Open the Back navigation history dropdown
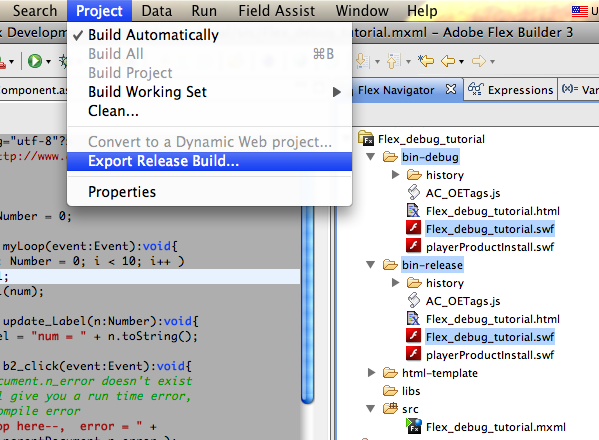Screen dimensions: 599x440 (x=461, y=61)
